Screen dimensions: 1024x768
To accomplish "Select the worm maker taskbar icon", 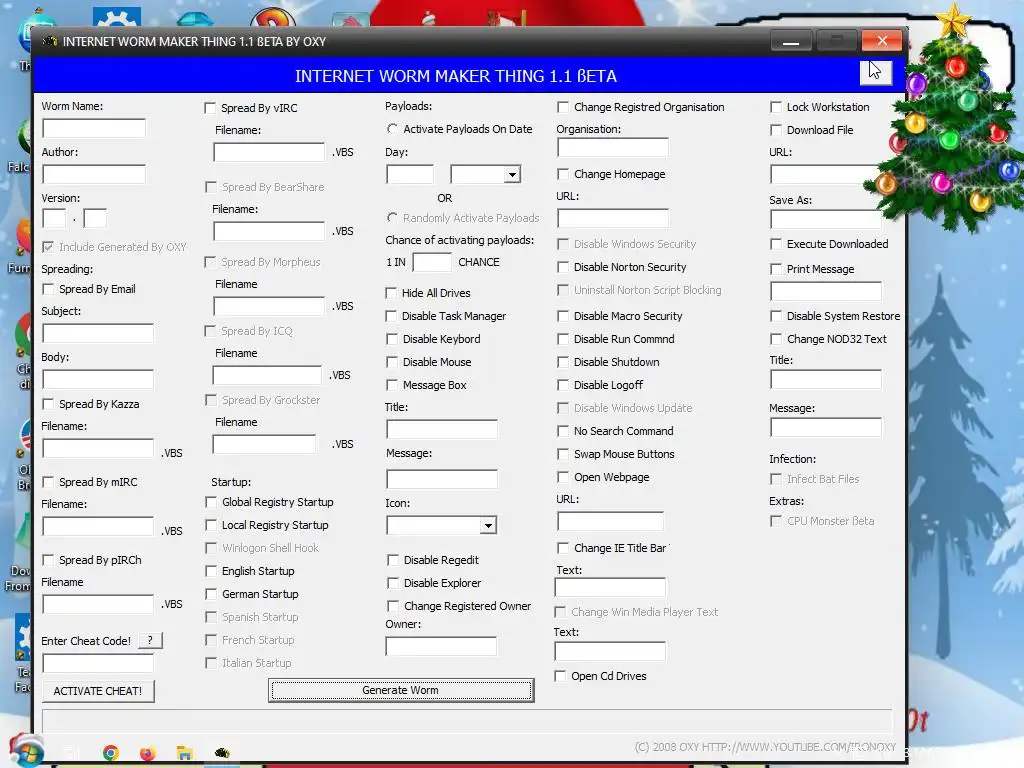I will coord(222,753).
